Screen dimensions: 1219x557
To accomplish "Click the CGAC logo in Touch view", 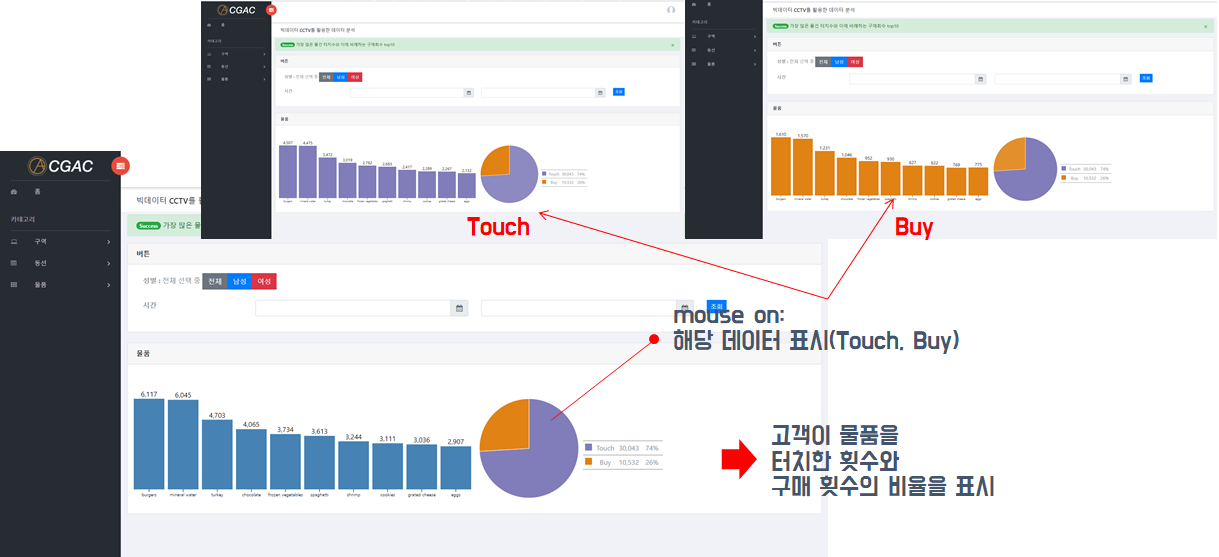I will (237, 9).
